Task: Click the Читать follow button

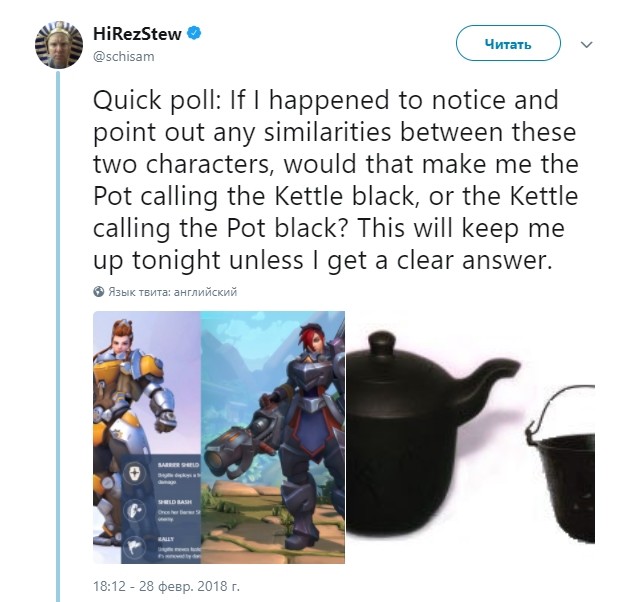Action: point(508,43)
